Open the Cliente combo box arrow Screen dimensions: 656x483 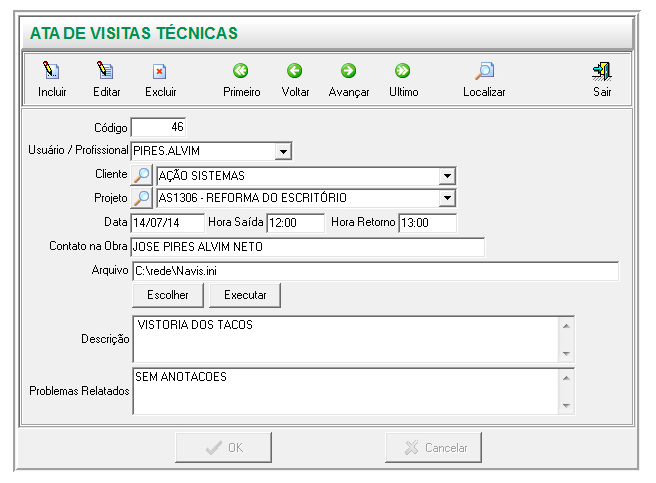pos(446,176)
